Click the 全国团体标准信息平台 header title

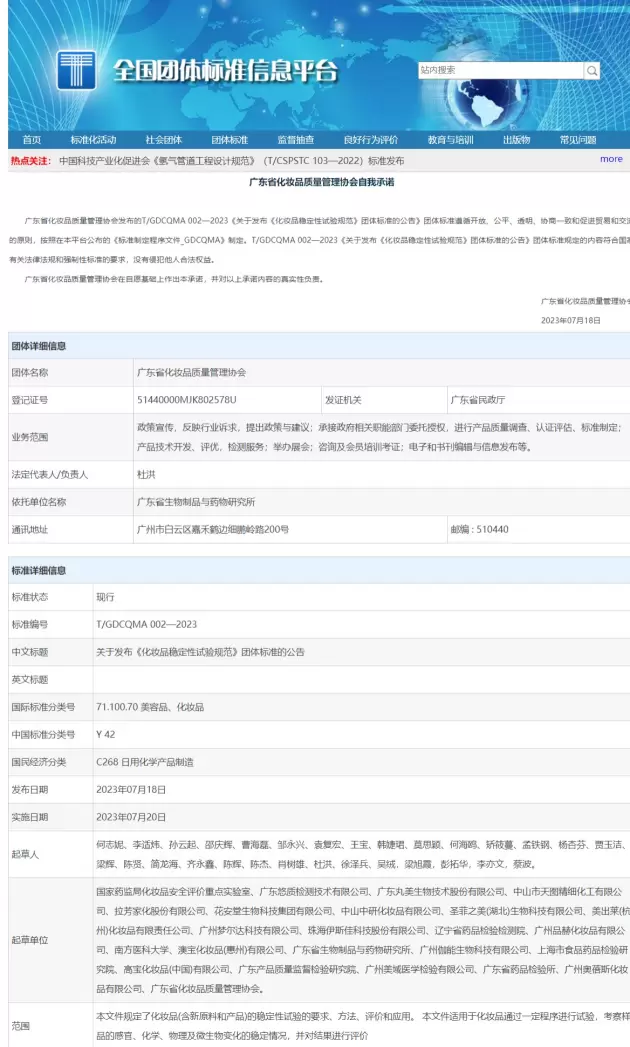(225, 72)
